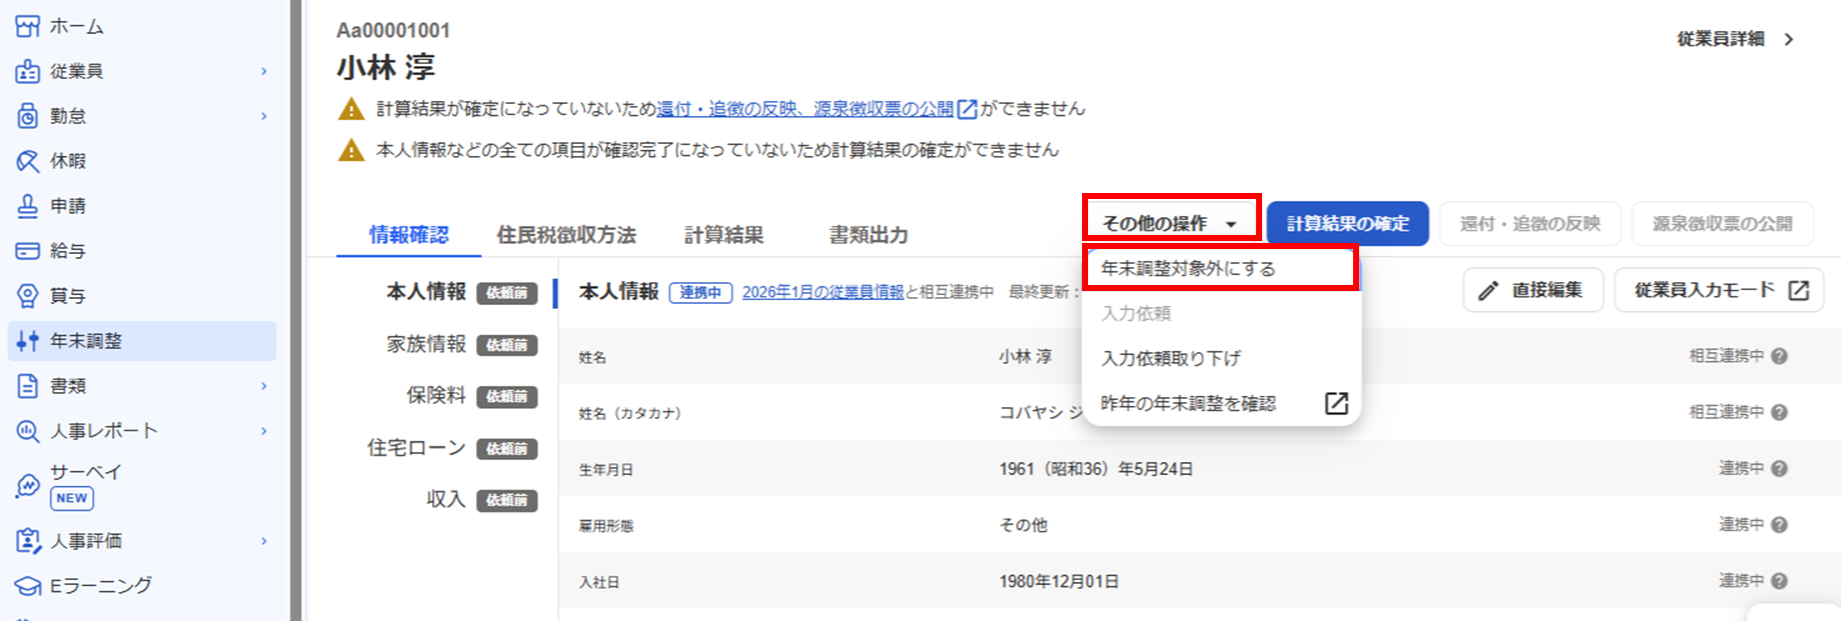
Task: Click the 賞与 icon in sidebar
Action: coord(27,296)
